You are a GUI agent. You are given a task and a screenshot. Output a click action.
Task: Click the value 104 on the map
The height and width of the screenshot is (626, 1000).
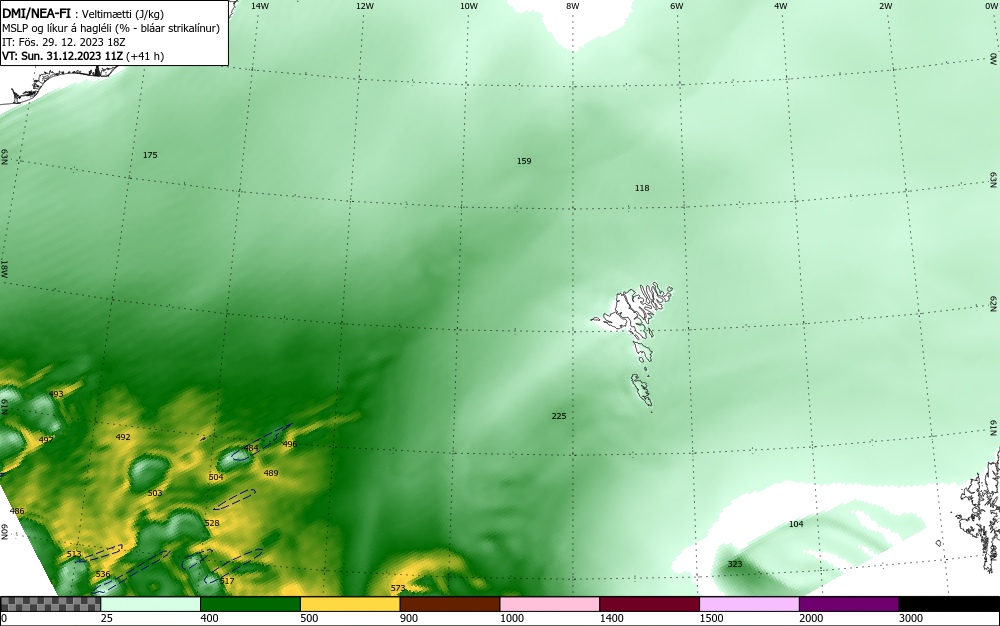pos(796,524)
